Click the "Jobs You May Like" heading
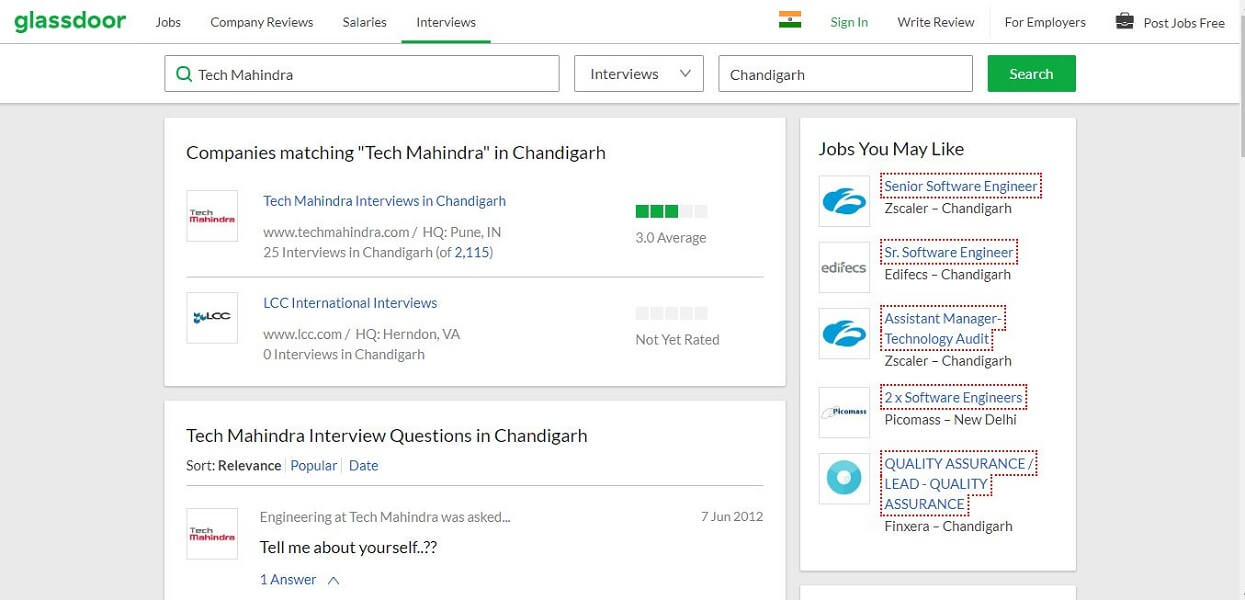1245x600 pixels. click(x=891, y=149)
